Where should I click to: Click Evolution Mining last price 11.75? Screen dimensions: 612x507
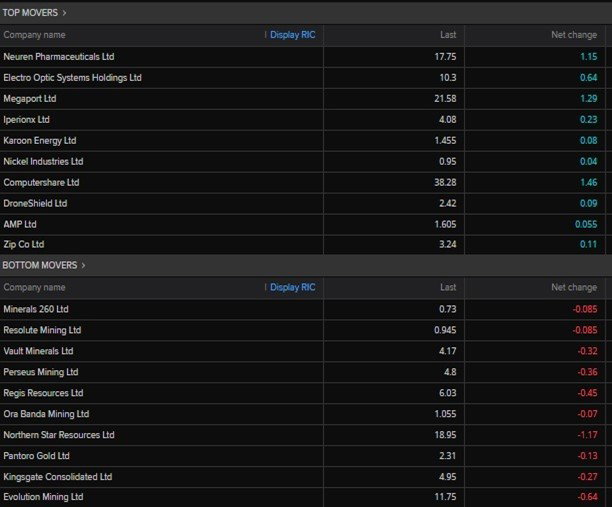click(x=445, y=497)
